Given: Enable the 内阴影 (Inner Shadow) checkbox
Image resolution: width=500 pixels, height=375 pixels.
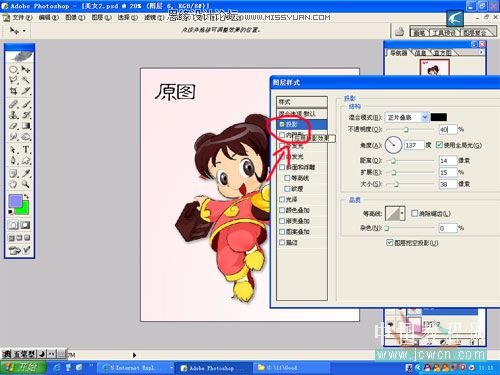Looking at the screenshot, I should pyautogui.click(x=282, y=135).
